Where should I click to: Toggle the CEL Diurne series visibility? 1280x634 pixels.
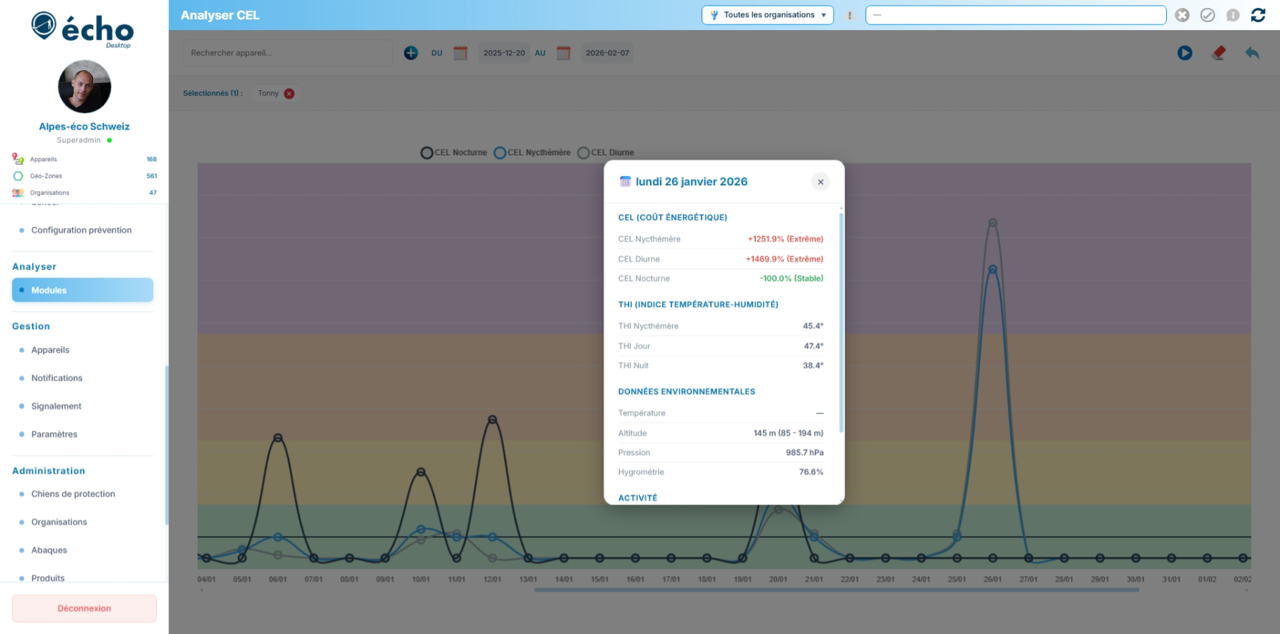584,152
